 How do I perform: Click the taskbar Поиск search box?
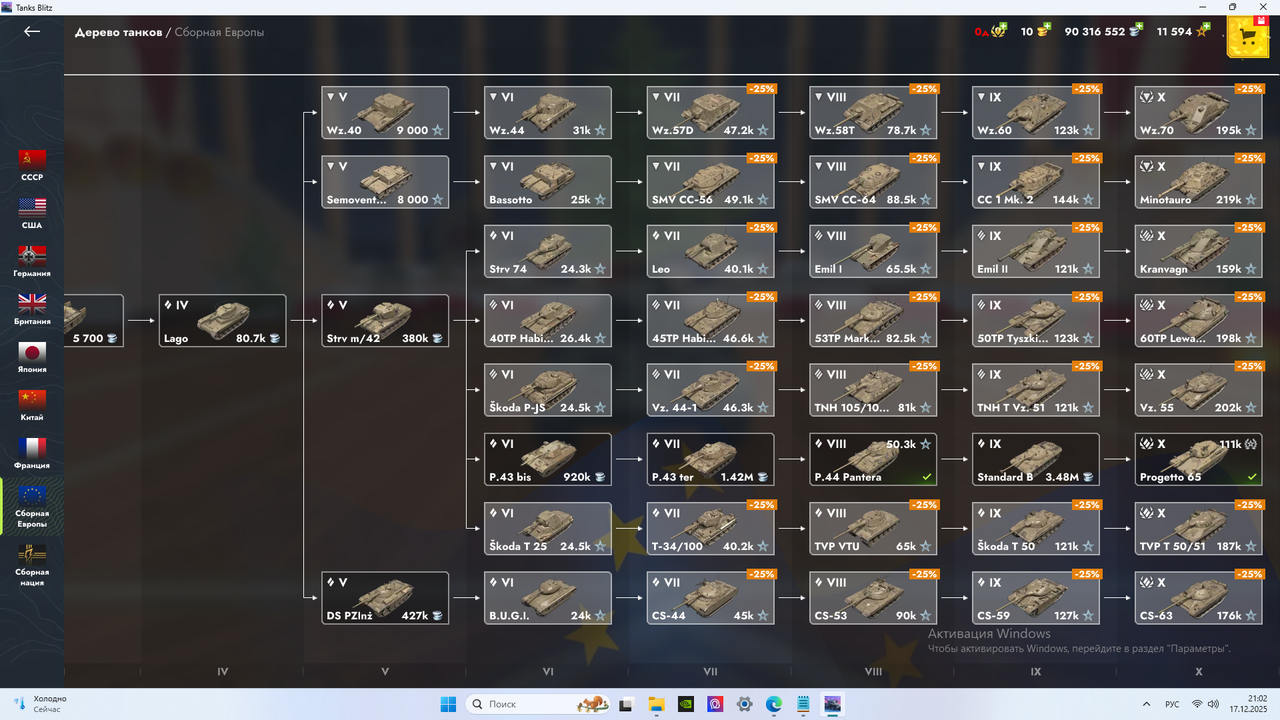tap(537, 704)
